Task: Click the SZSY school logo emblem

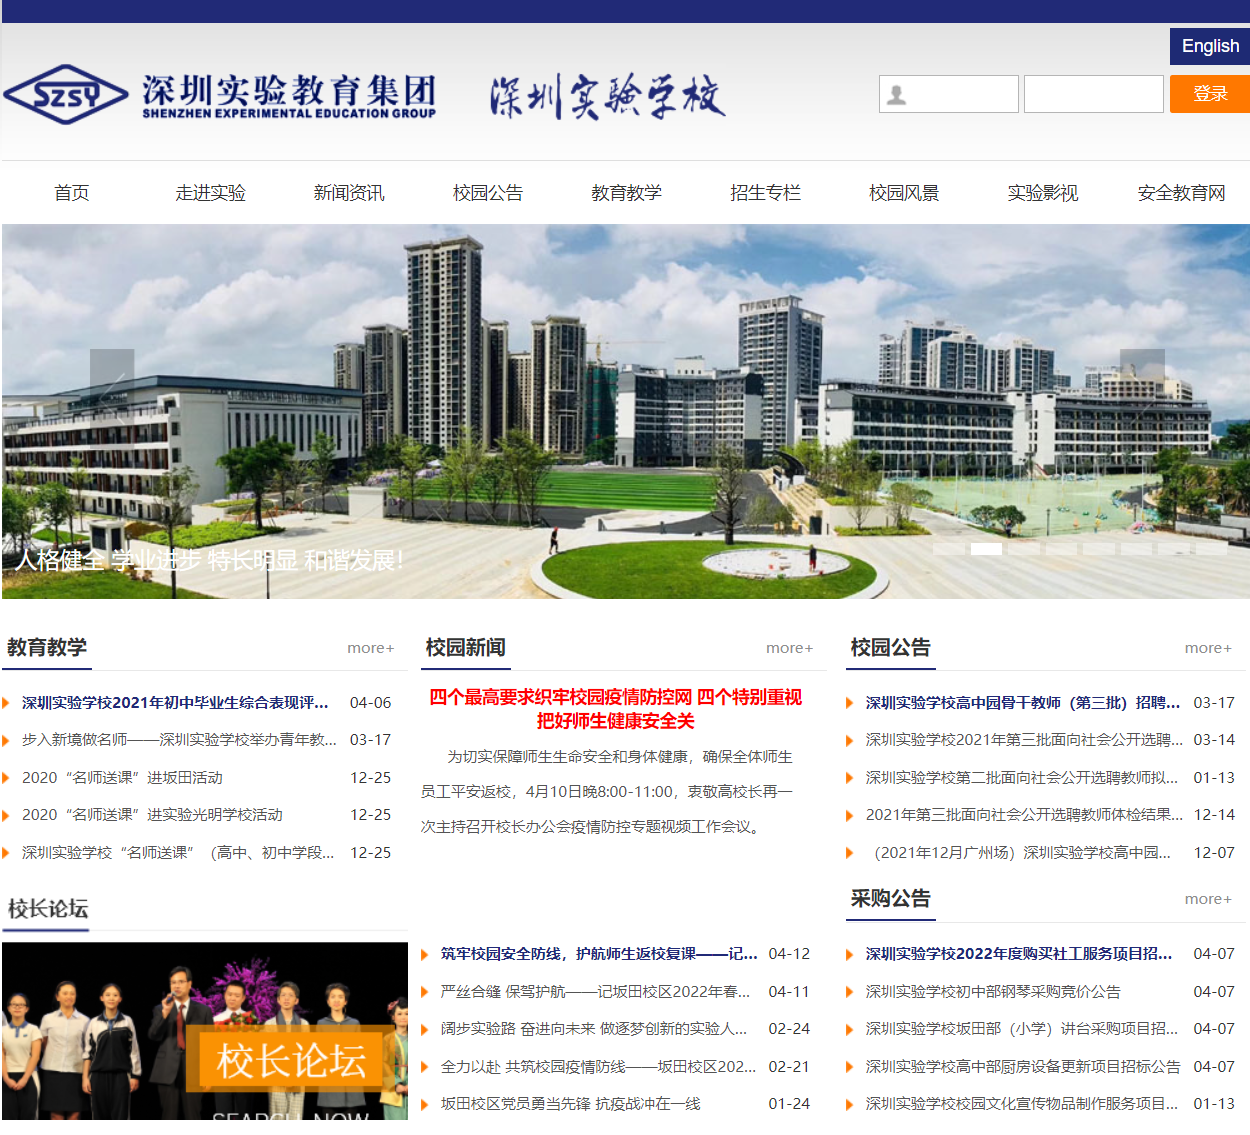Action: coord(66,95)
